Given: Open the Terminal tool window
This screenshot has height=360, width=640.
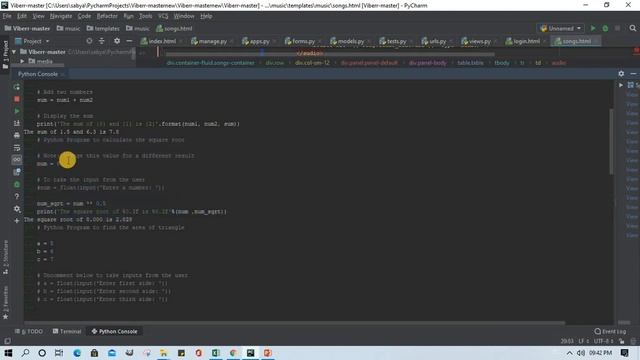Looking at the screenshot, I should coord(67,331).
